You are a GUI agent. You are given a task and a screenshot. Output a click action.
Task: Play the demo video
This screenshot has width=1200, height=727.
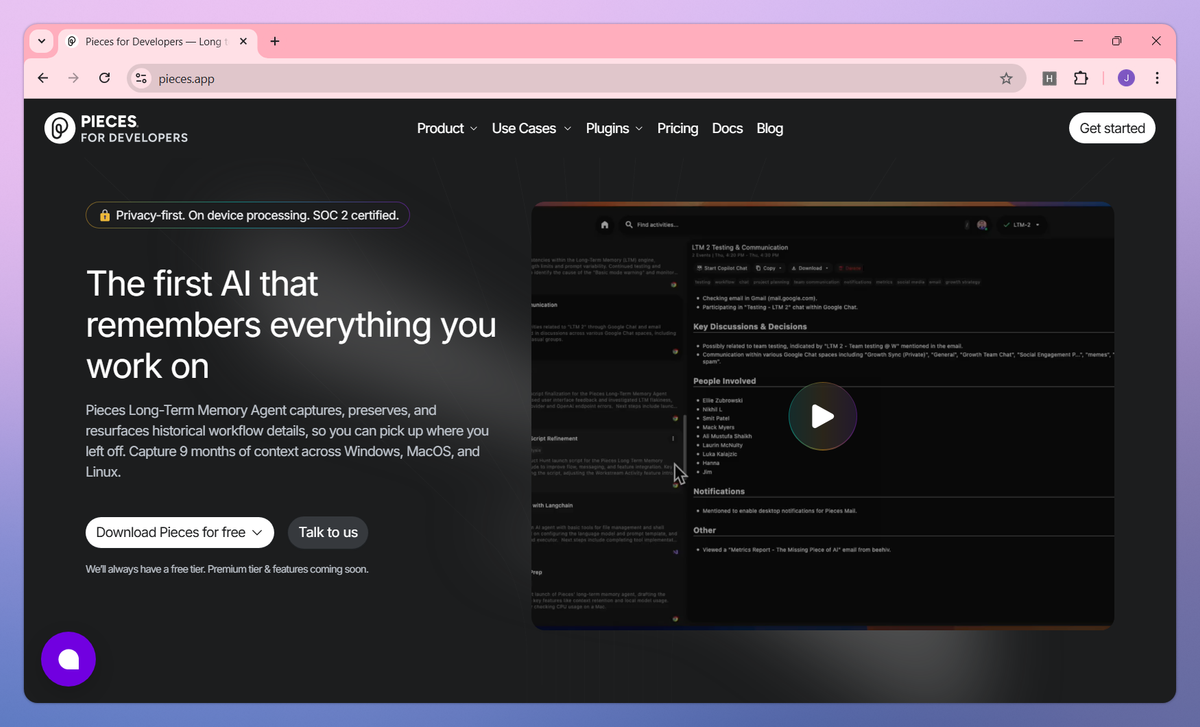point(822,416)
